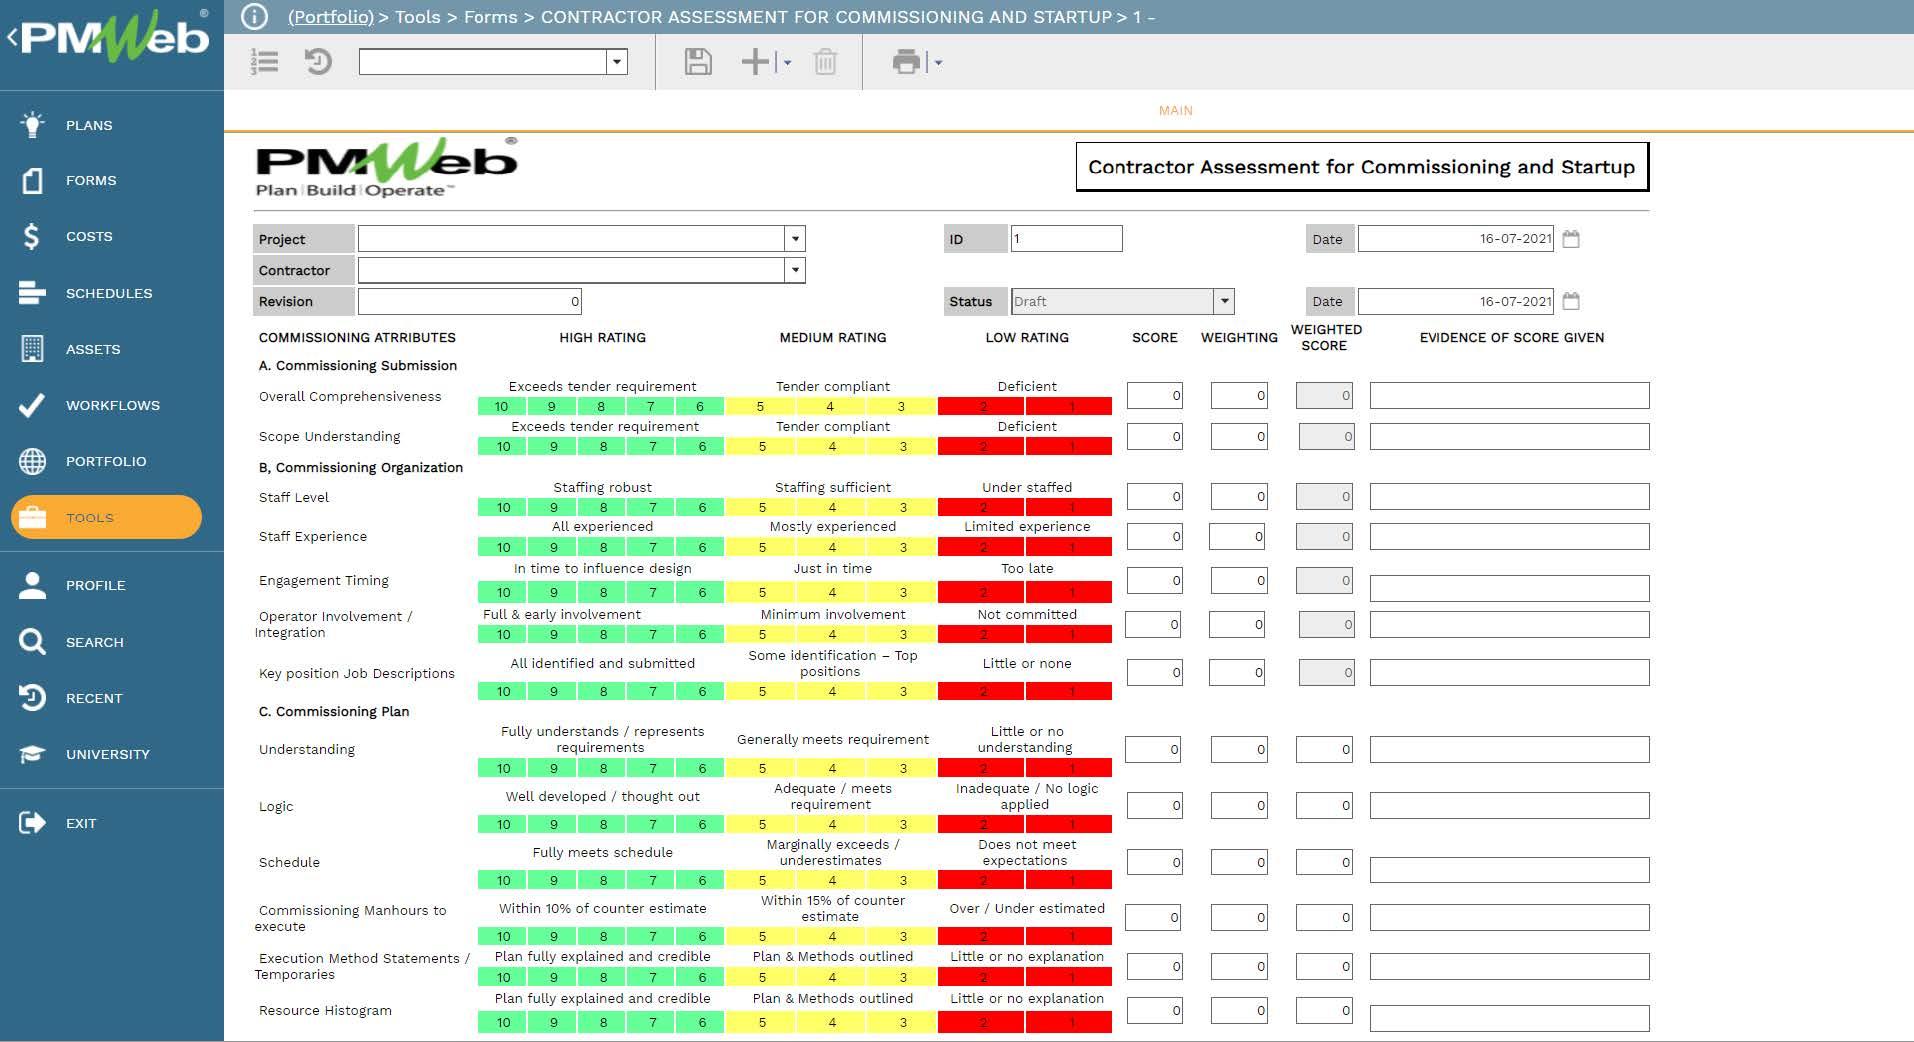Click the delete trash icon
The image size is (1914, 1042).
825,62
